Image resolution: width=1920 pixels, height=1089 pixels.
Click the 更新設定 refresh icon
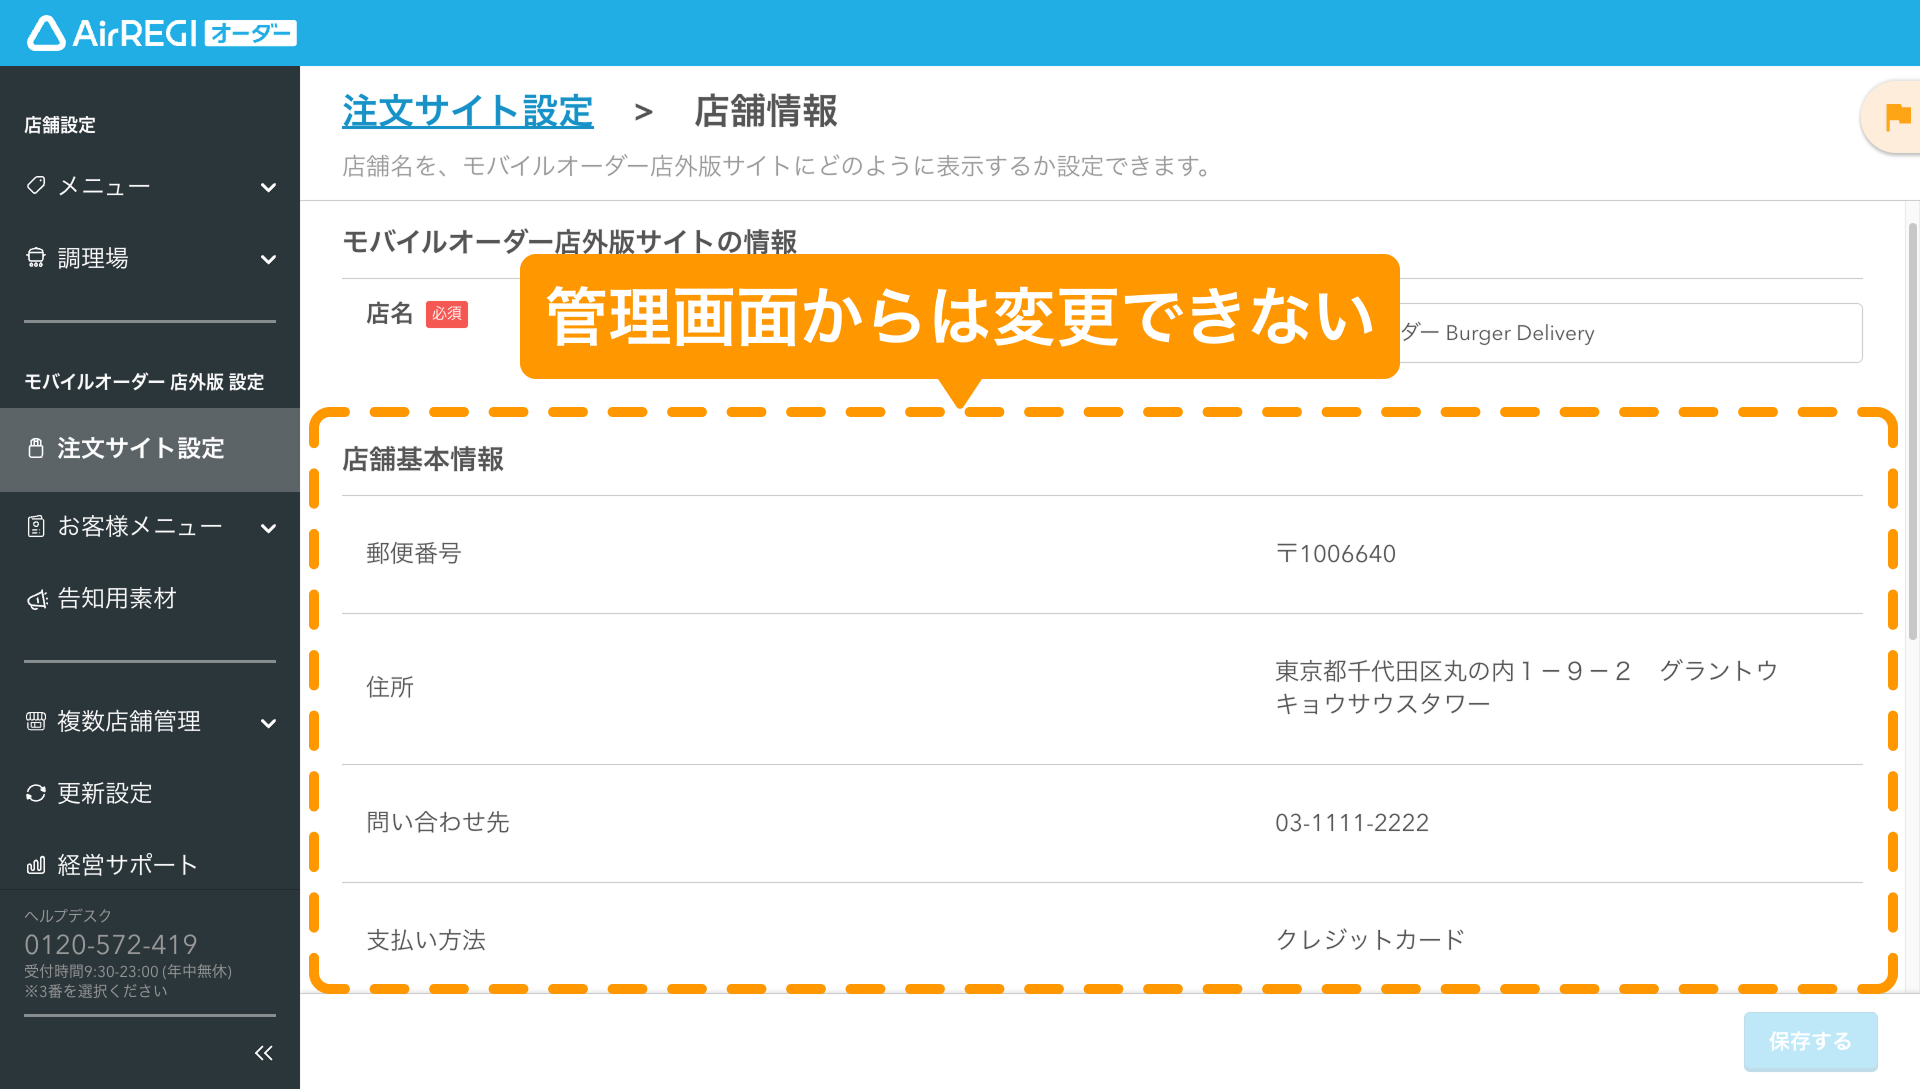(x=36, y=793)
